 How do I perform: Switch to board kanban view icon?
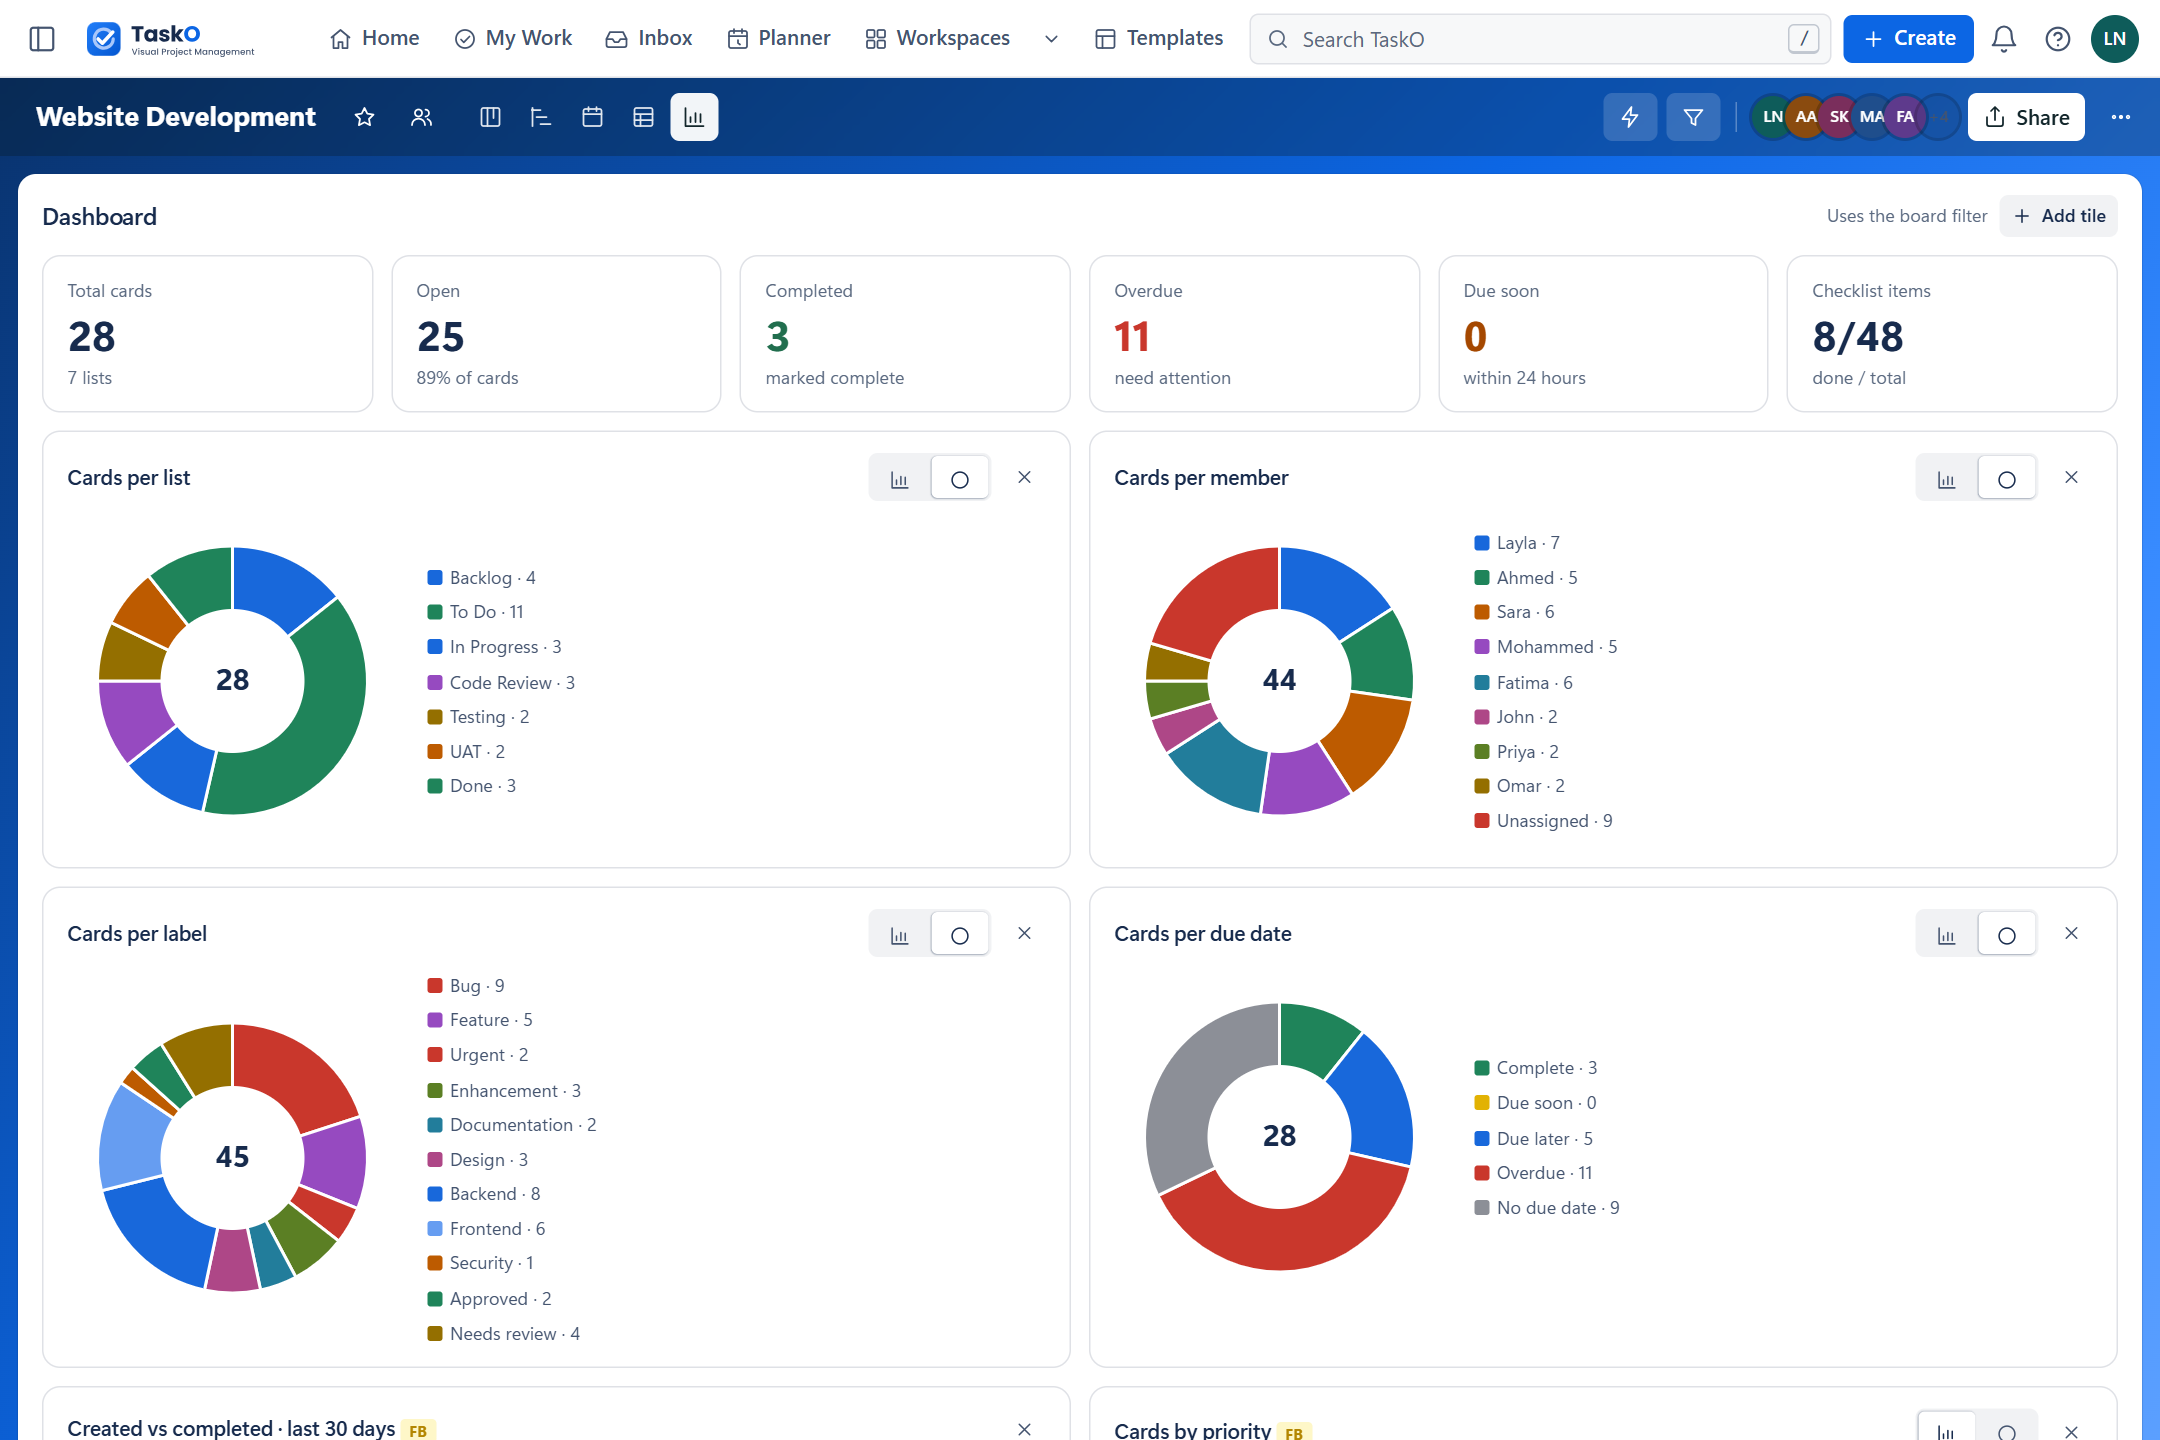pyautogui.click(x=490, y=117)
